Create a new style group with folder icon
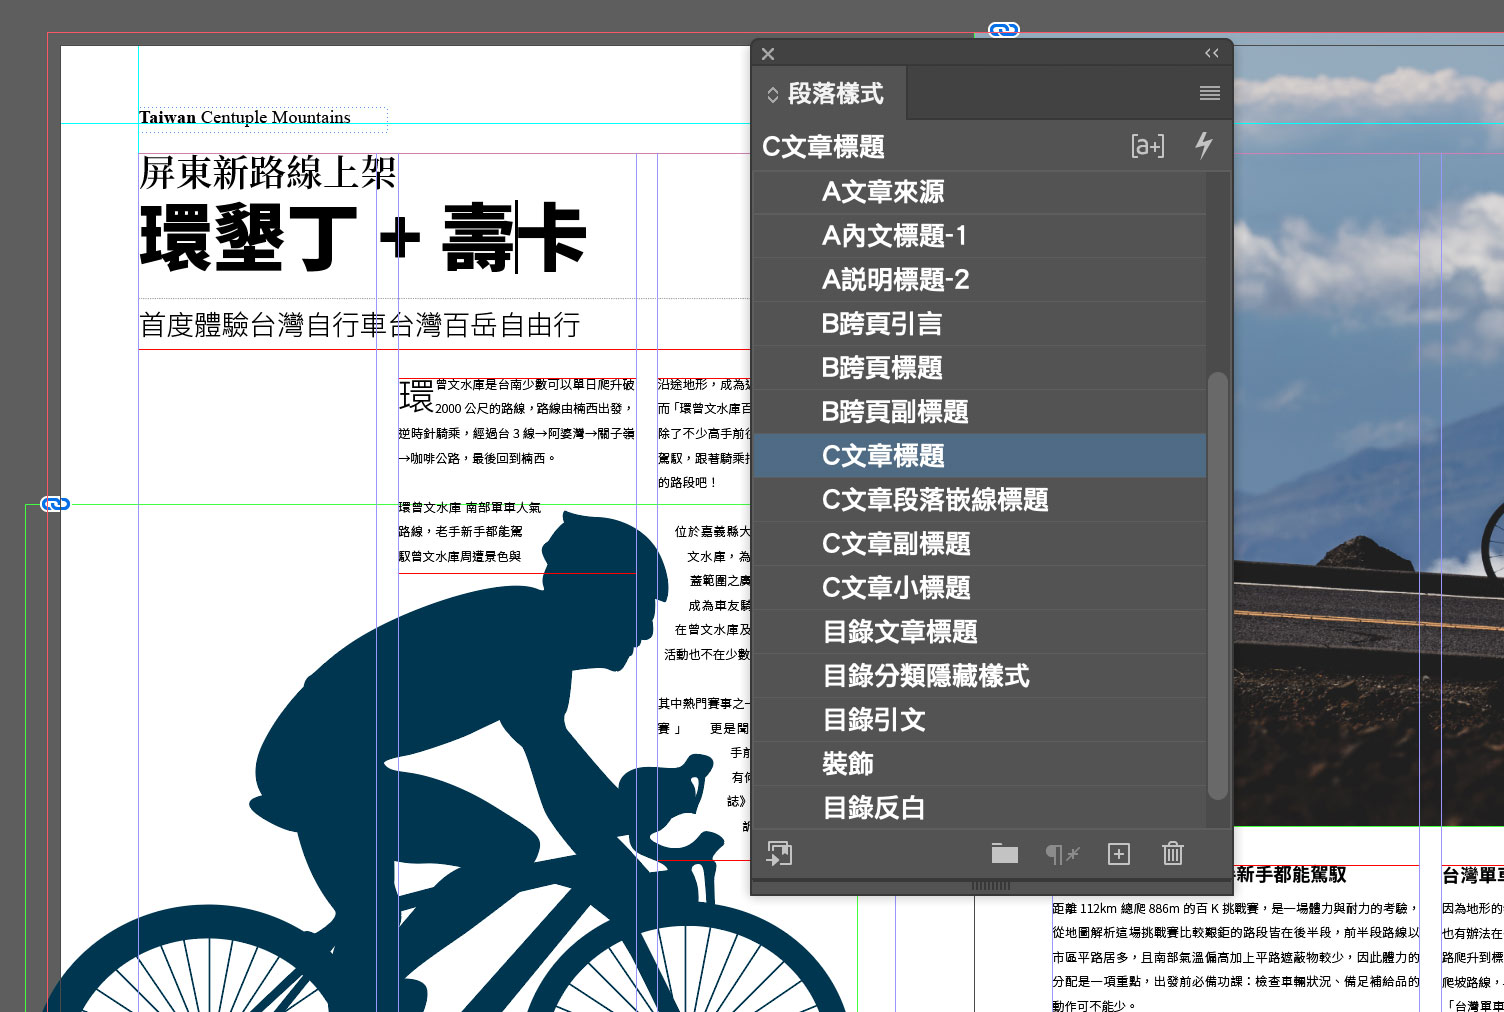Screen dimensions: 1504x1012 pos(1004,853)
